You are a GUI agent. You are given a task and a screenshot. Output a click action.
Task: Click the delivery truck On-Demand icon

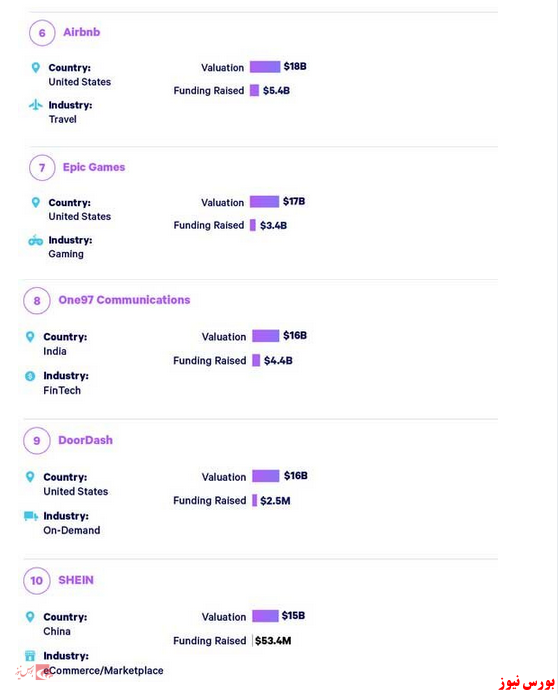tap(31, 516)
